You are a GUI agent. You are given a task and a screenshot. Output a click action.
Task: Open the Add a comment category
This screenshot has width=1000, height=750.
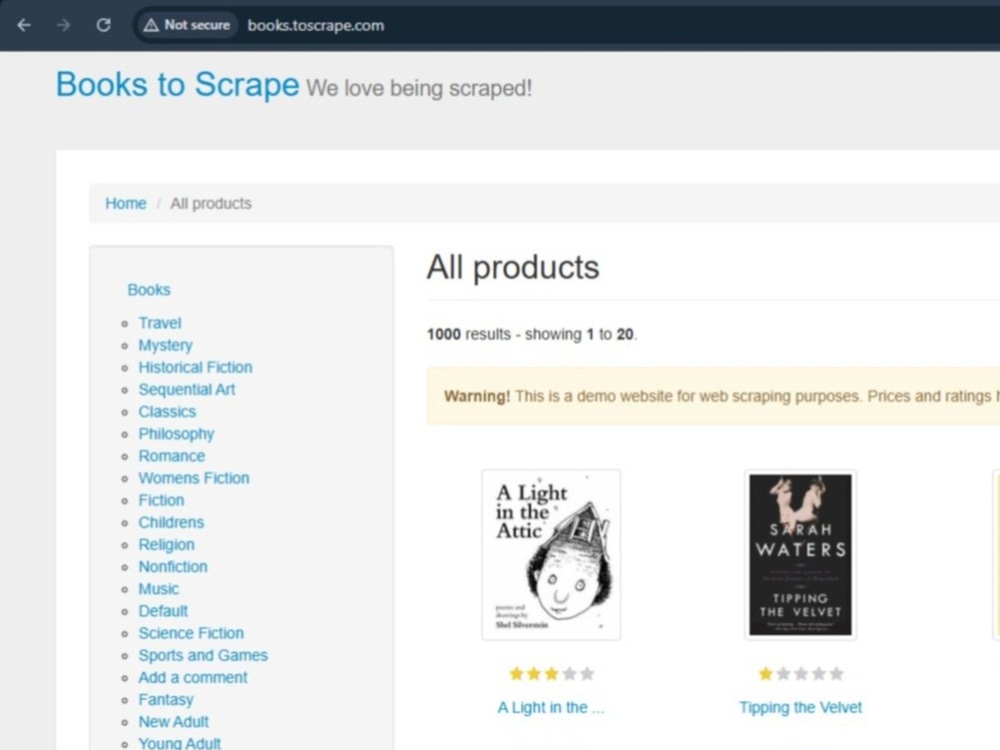(193, 677)
